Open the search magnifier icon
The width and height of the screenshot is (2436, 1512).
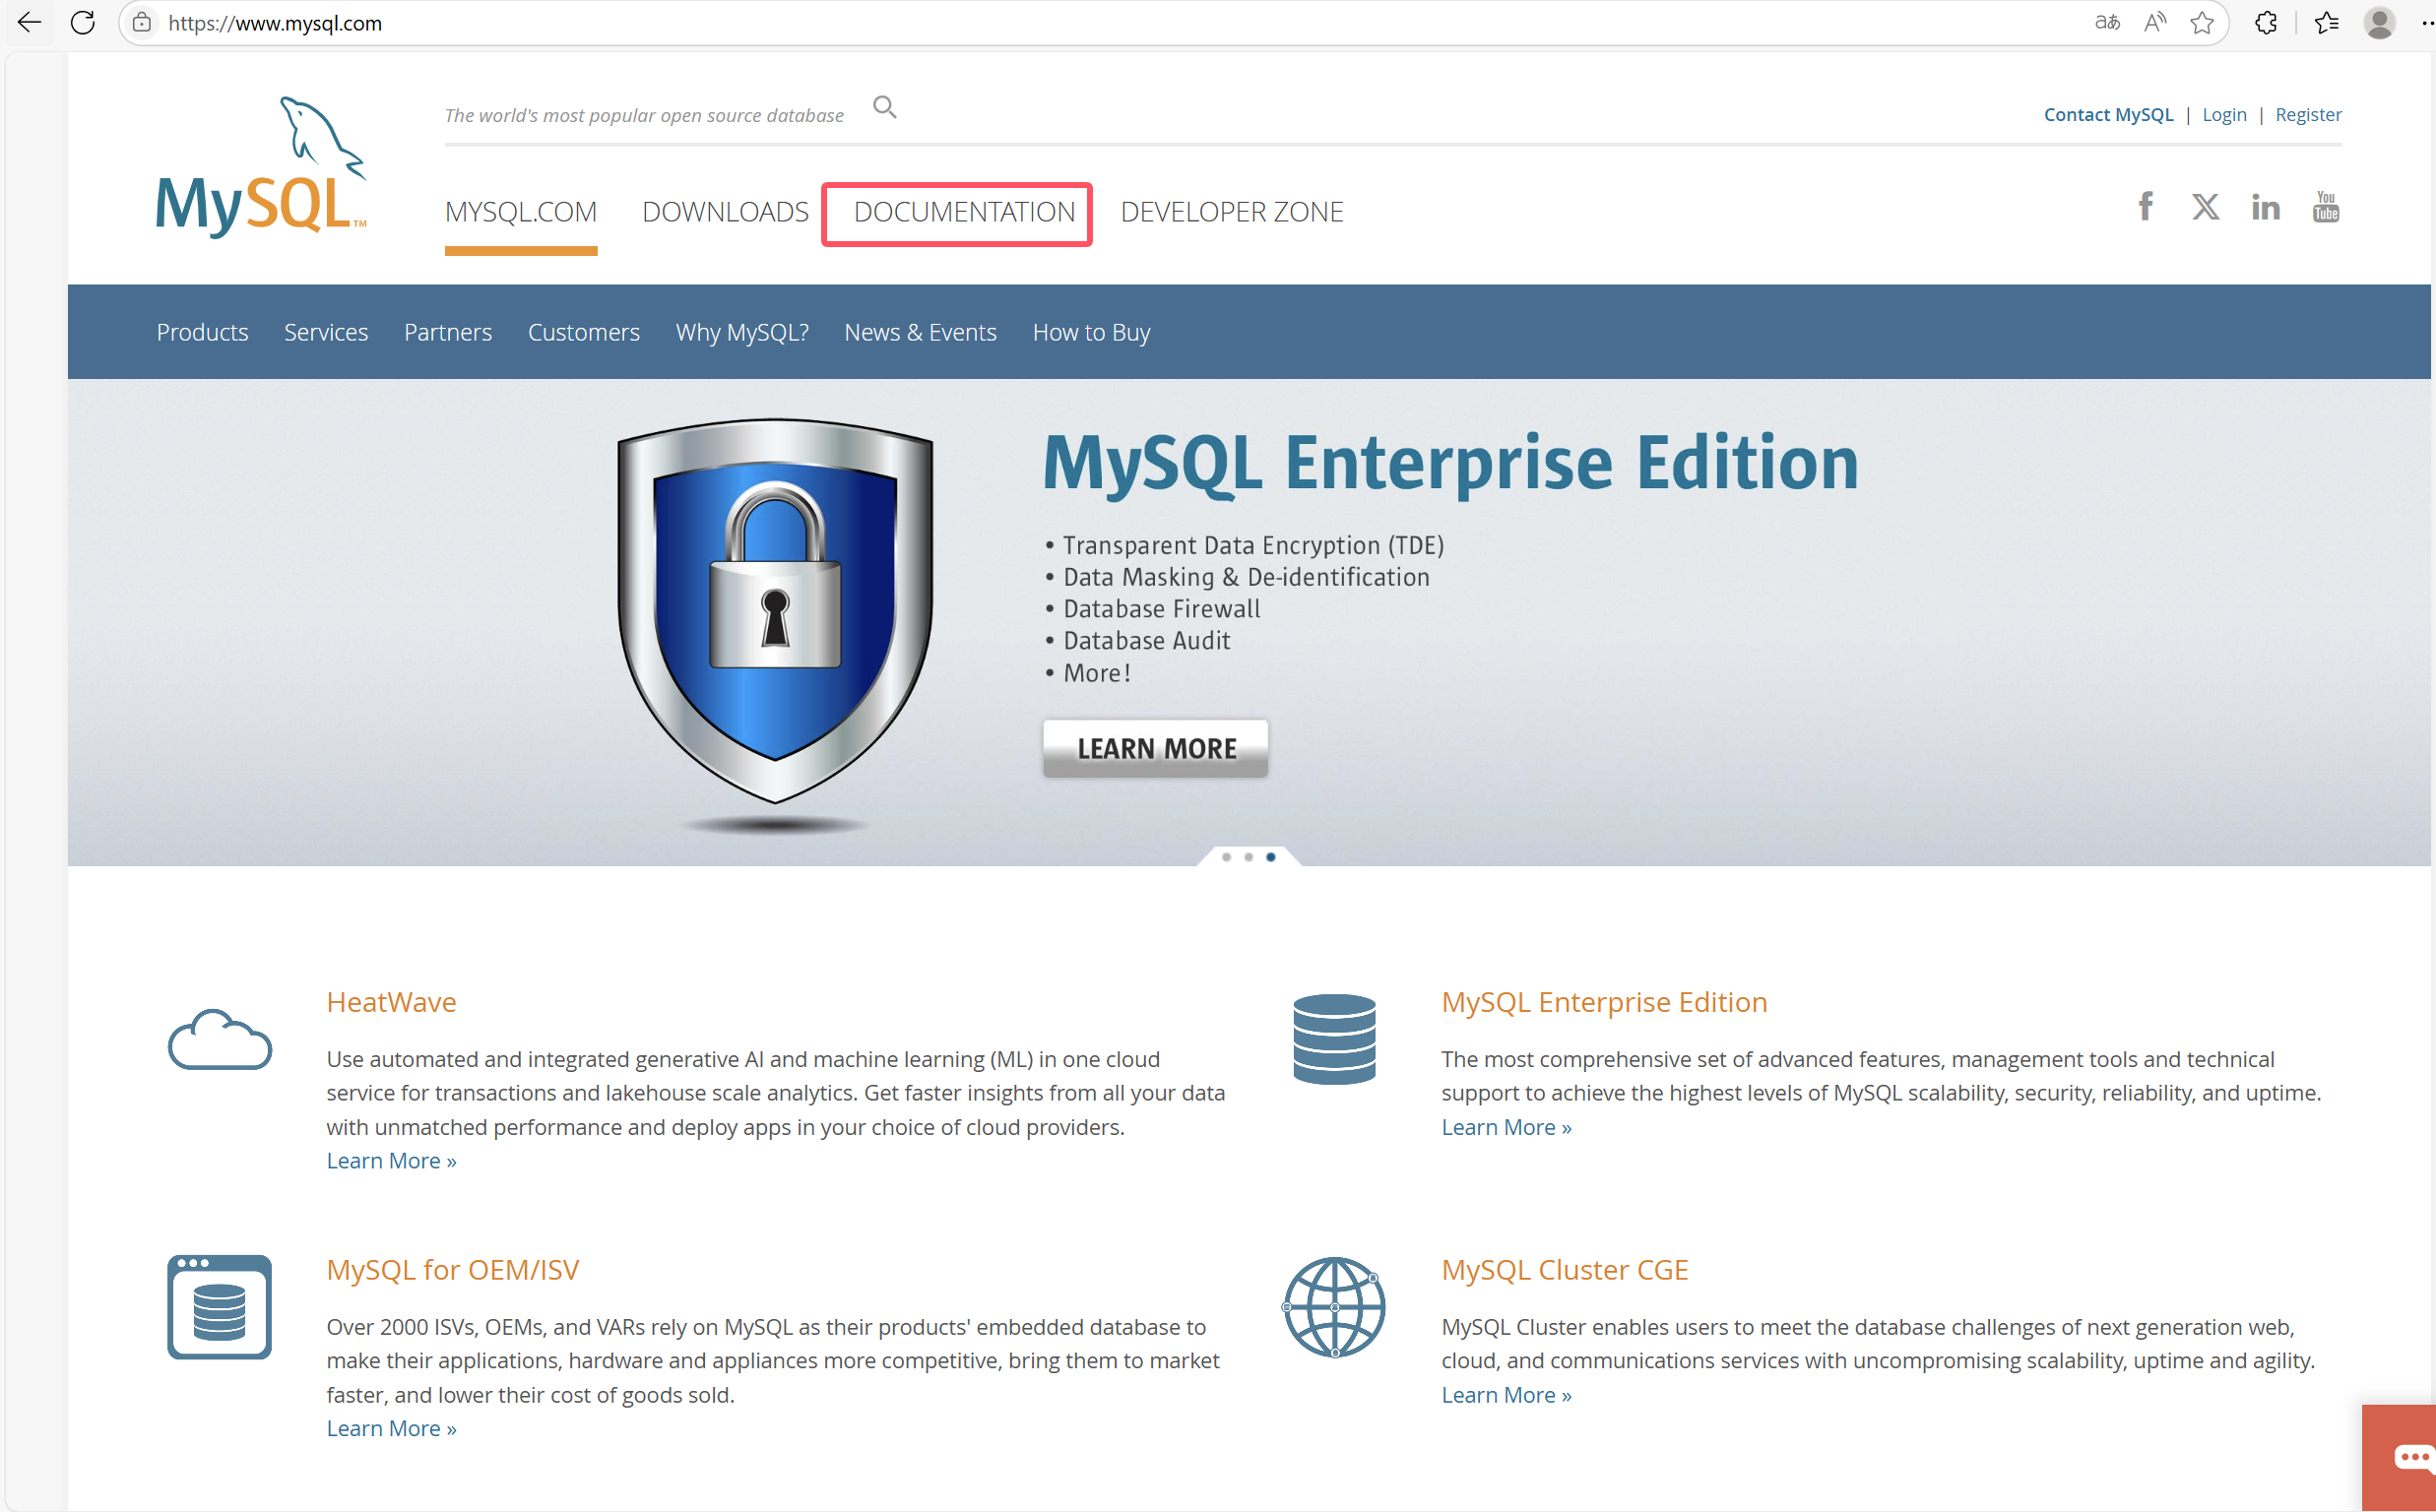click(x=884, y=107)
